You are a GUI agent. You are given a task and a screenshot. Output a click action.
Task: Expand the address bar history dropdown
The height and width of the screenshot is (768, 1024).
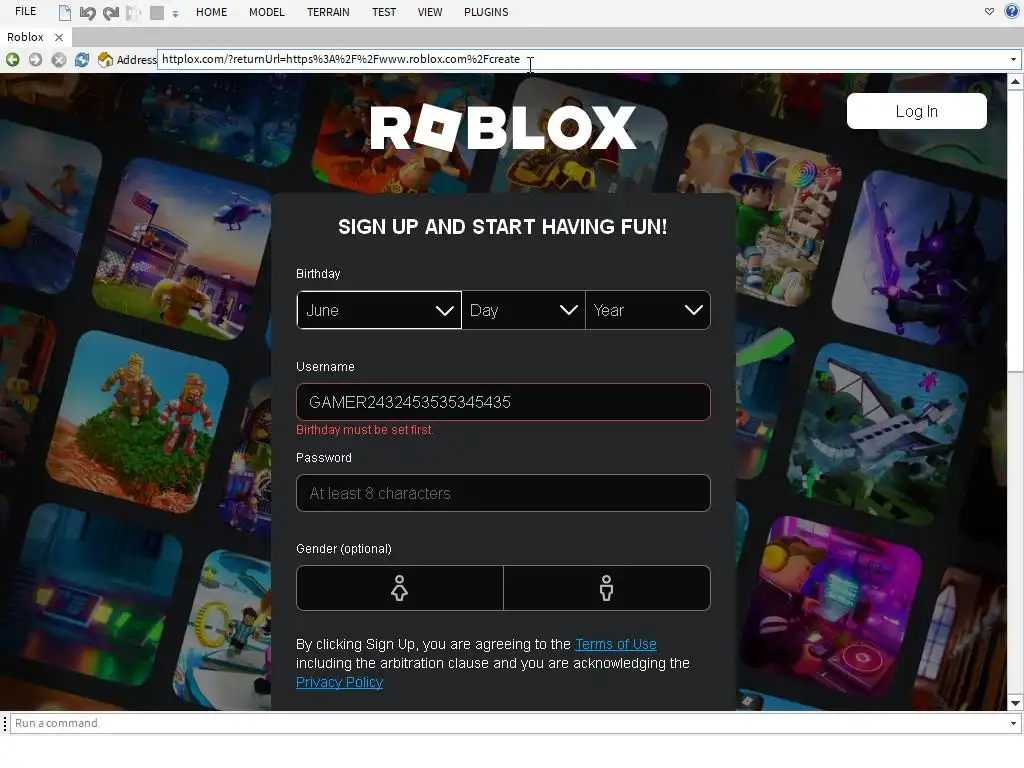click(1014, 59)
